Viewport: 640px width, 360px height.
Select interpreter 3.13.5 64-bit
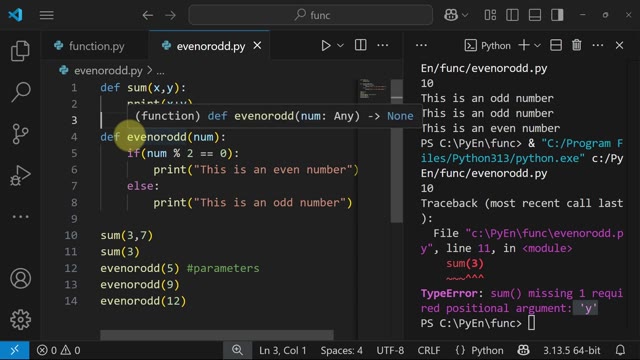(571, 350)
